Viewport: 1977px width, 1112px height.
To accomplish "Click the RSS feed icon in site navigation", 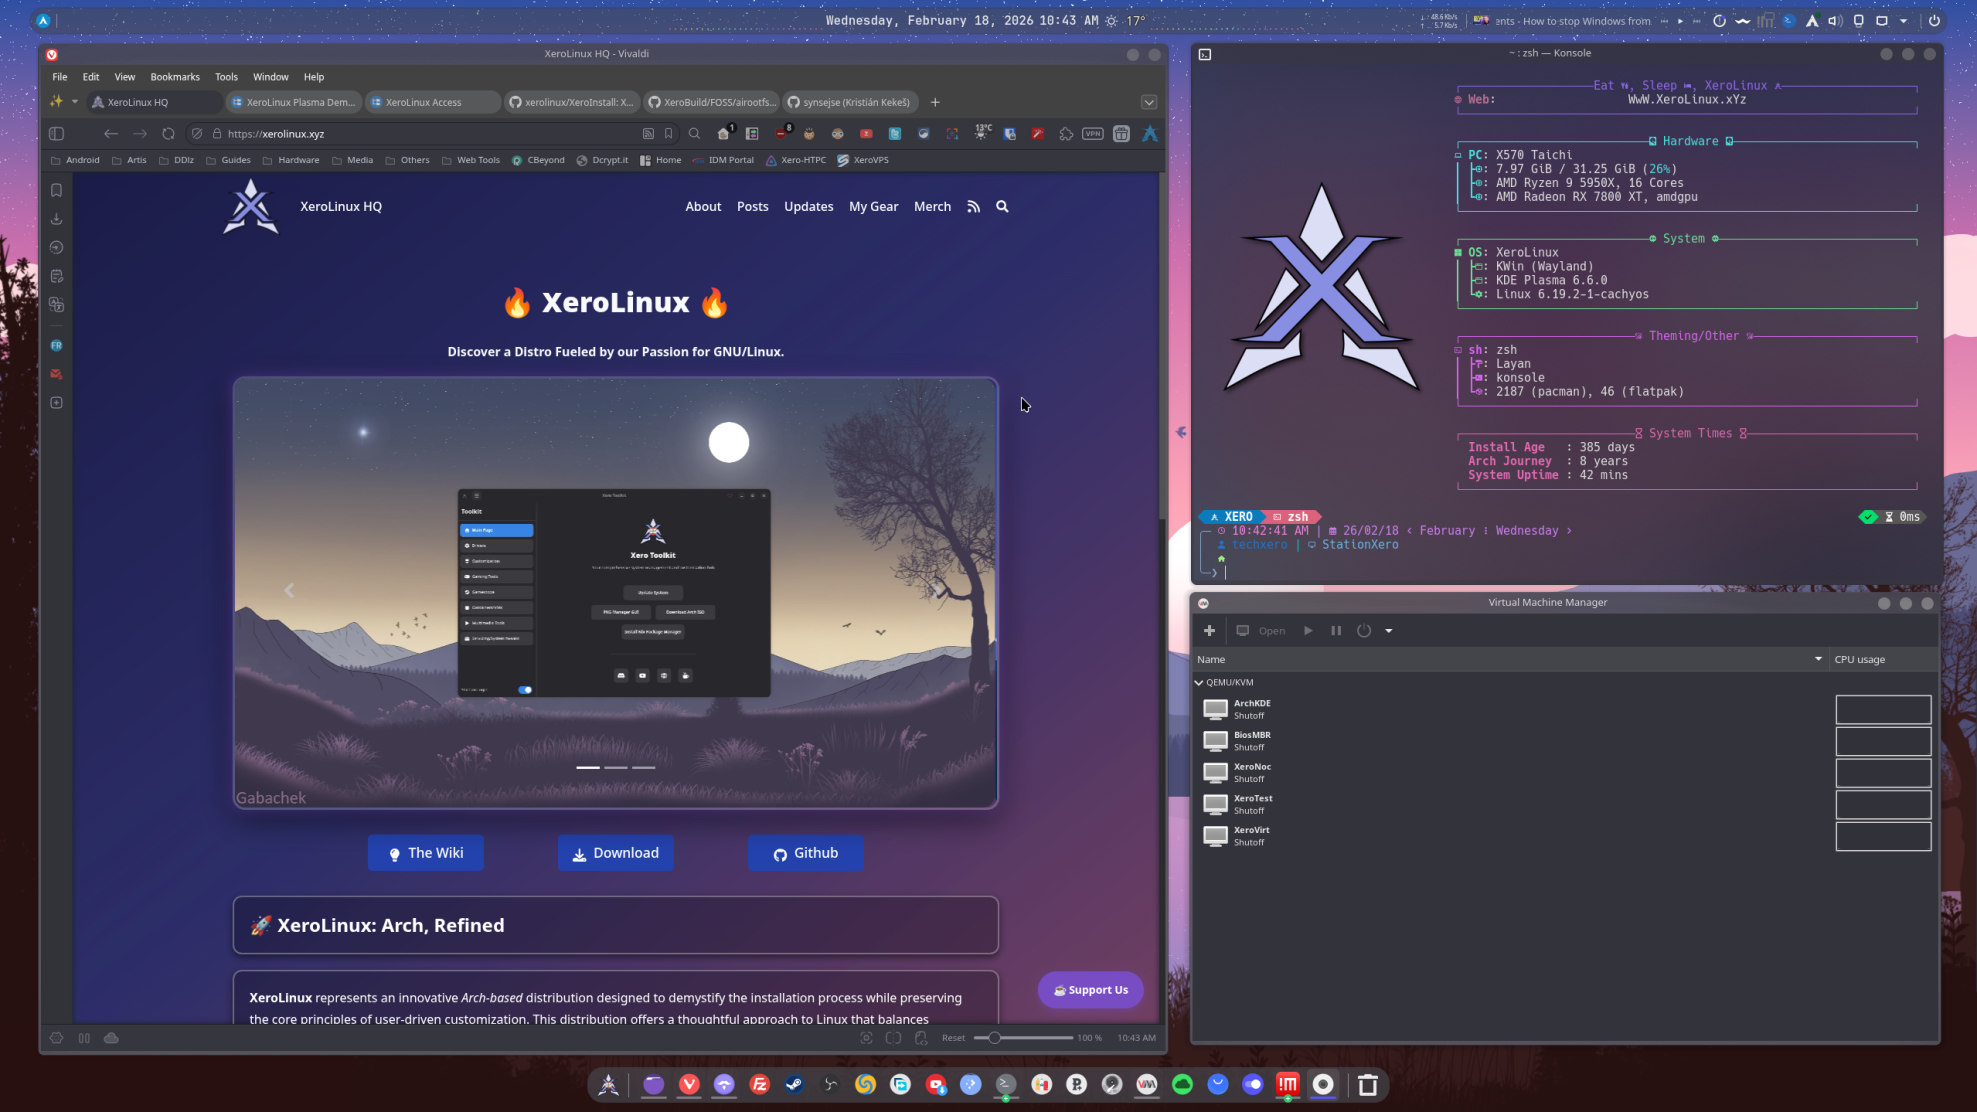I will [x=973, y=207].
